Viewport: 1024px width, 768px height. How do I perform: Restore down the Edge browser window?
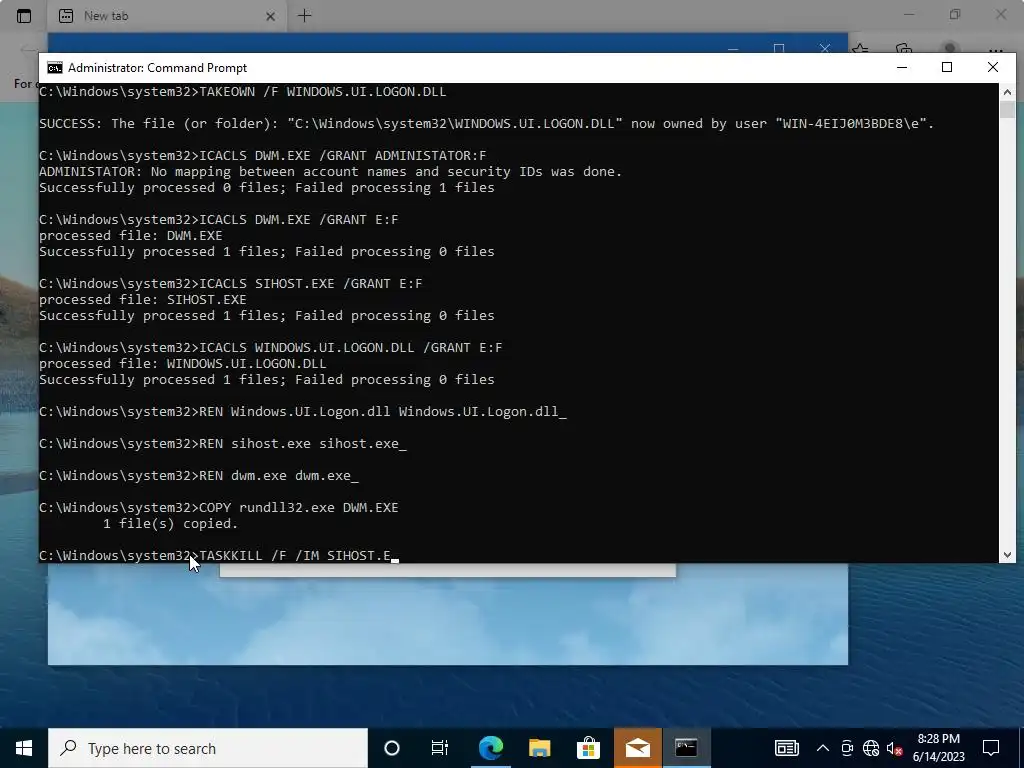955,14
